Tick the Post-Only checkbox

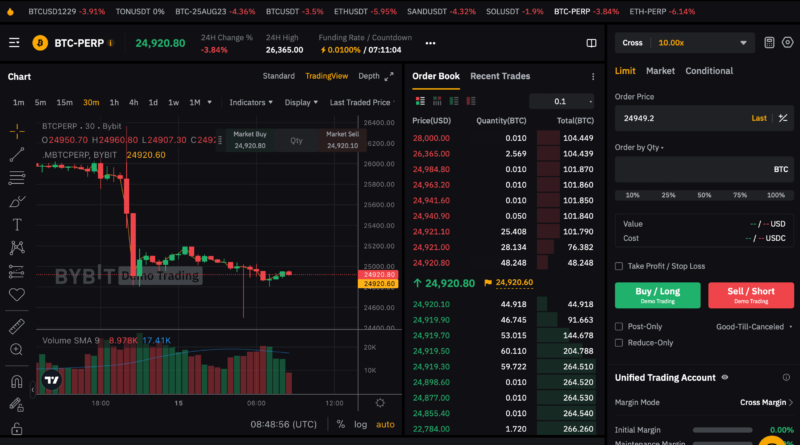click(x=620, y=327)
